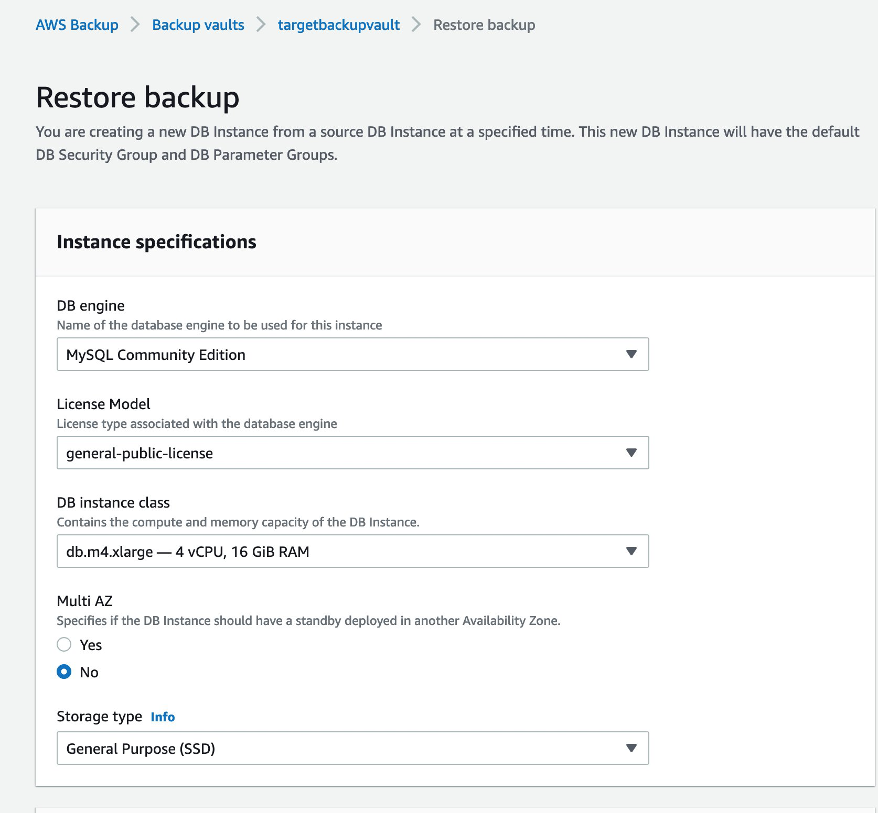Navigate to AWS Backup breadcrumb
Screen dimensions: 879x814
coord(77,24)
